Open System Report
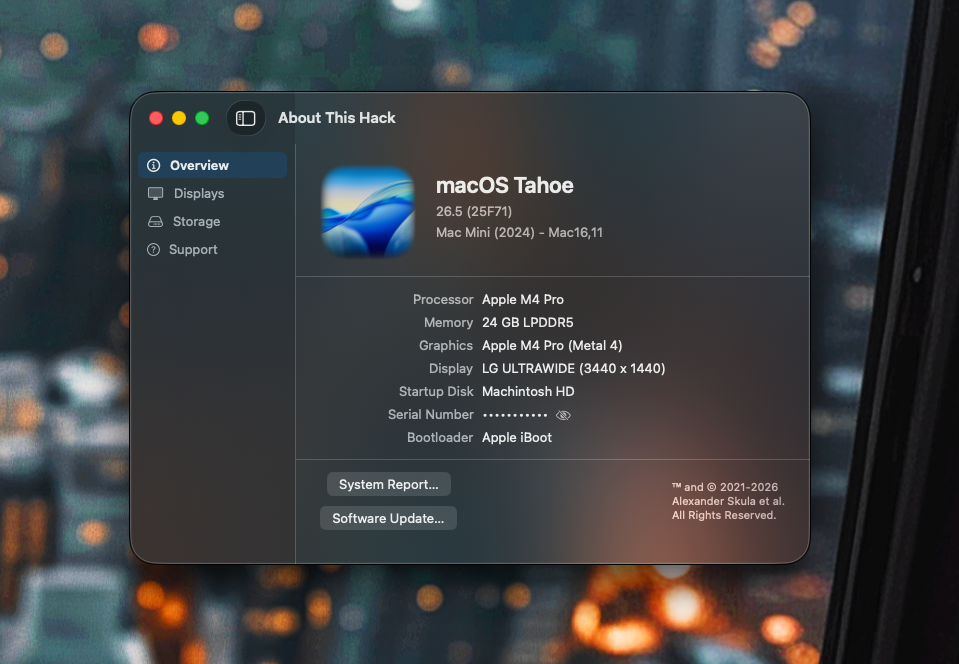The image size is (959, 664). [388, 484]
